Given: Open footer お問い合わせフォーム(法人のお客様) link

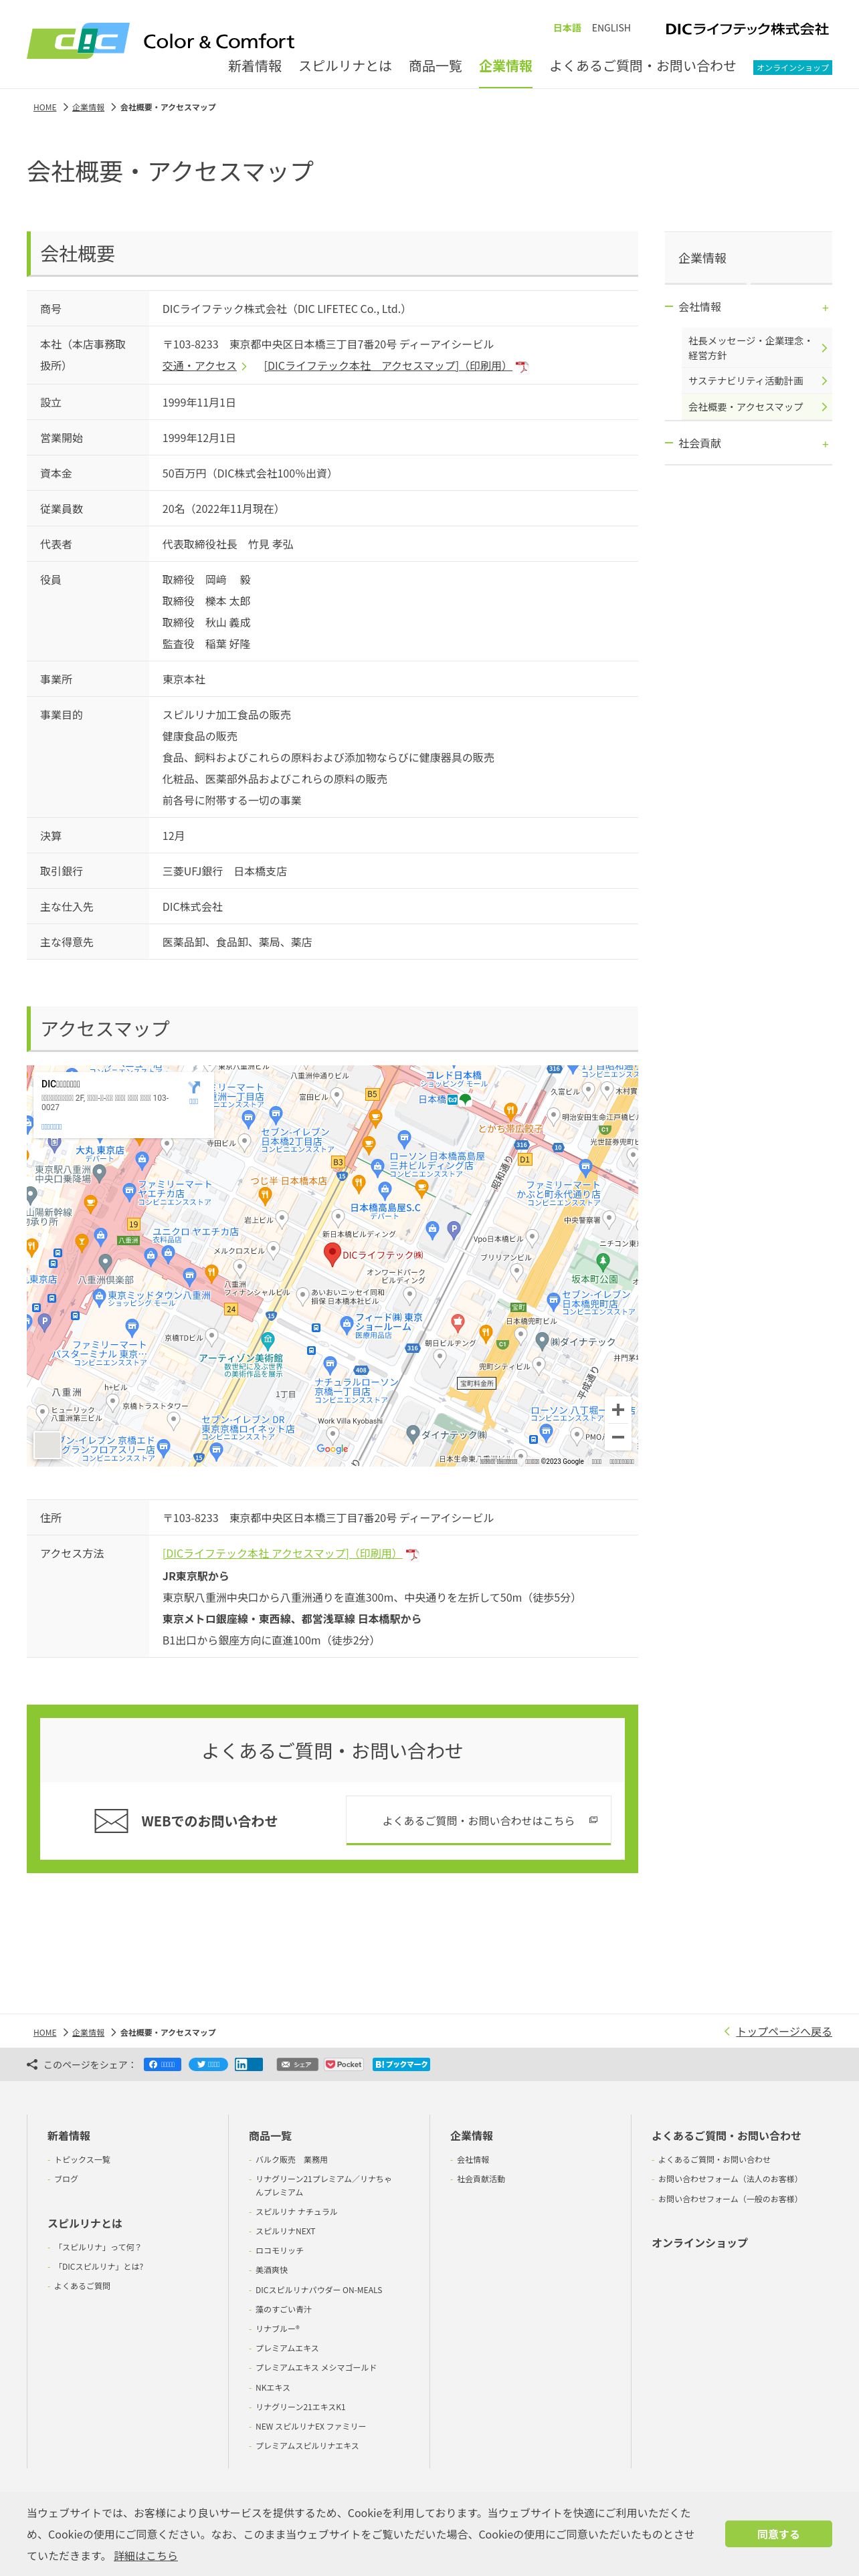Looking at the screenshot, I should (728, 2178).
